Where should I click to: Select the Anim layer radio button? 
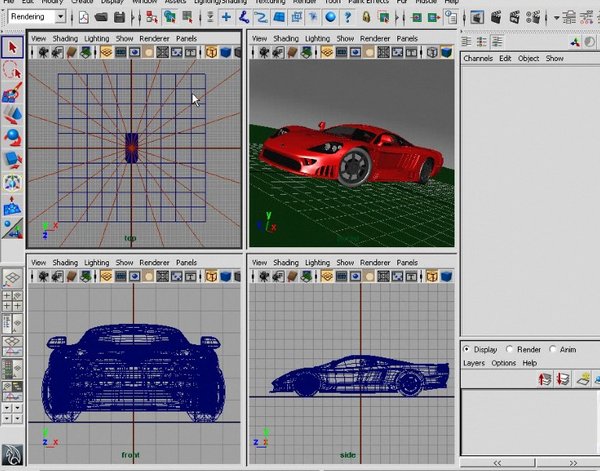coord(552,350)
